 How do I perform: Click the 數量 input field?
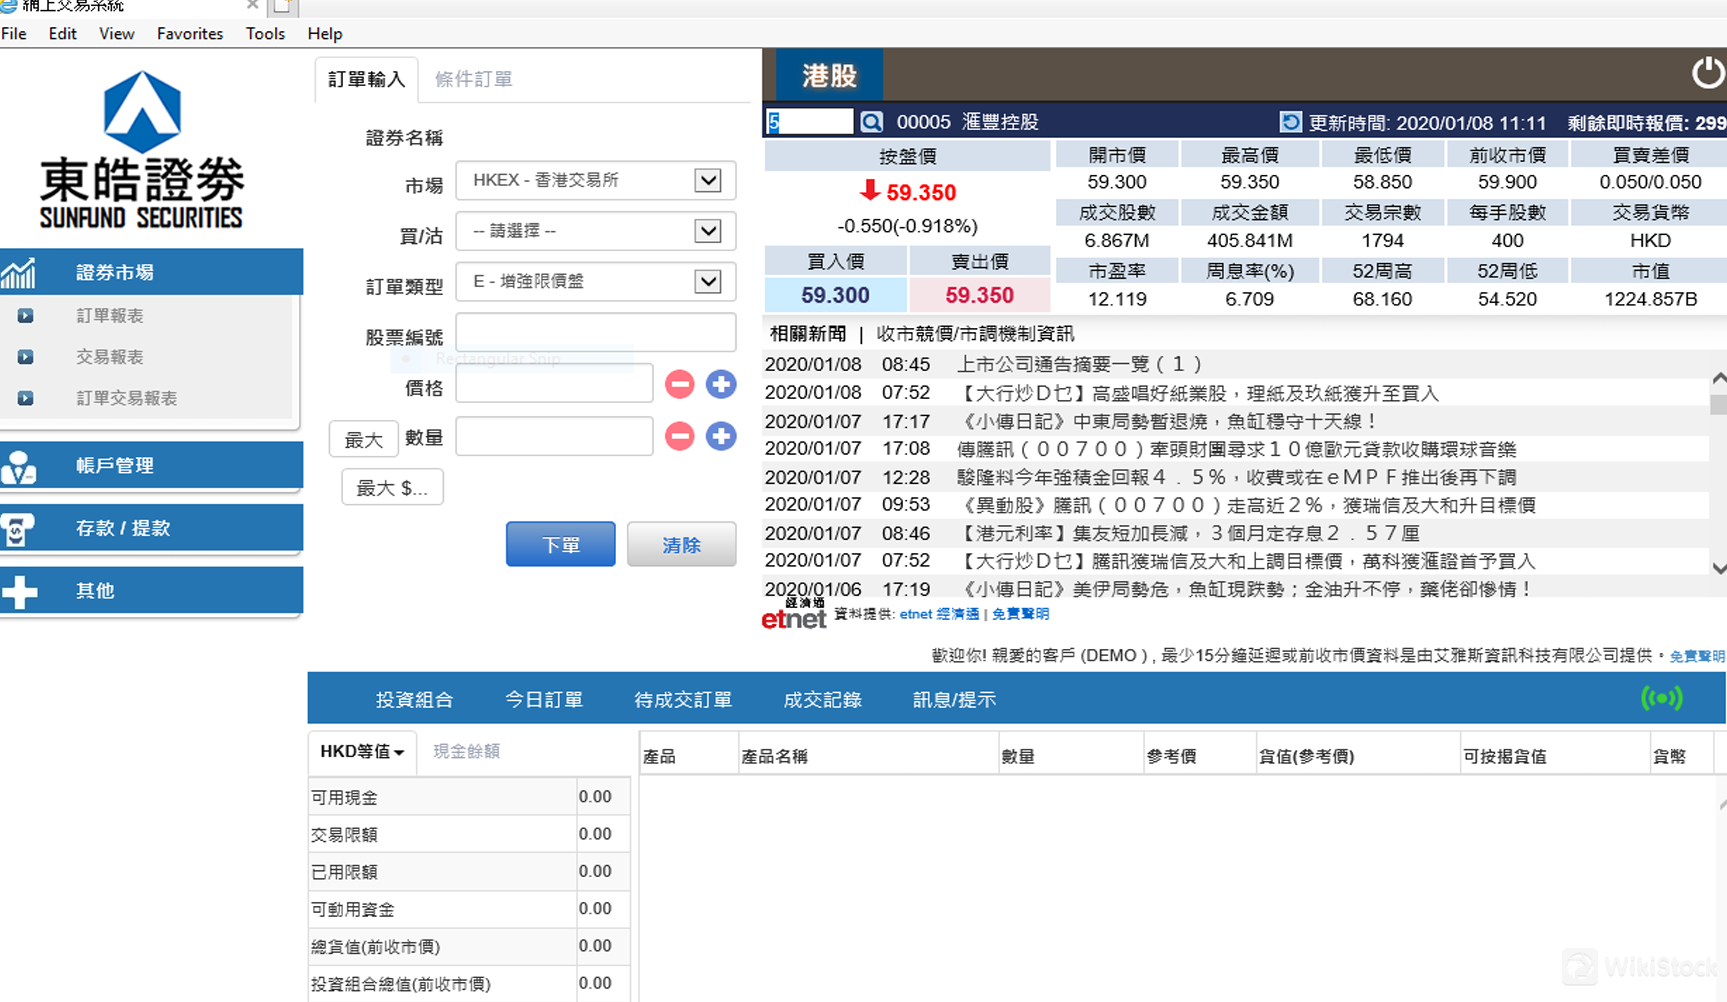pos(555,437)
